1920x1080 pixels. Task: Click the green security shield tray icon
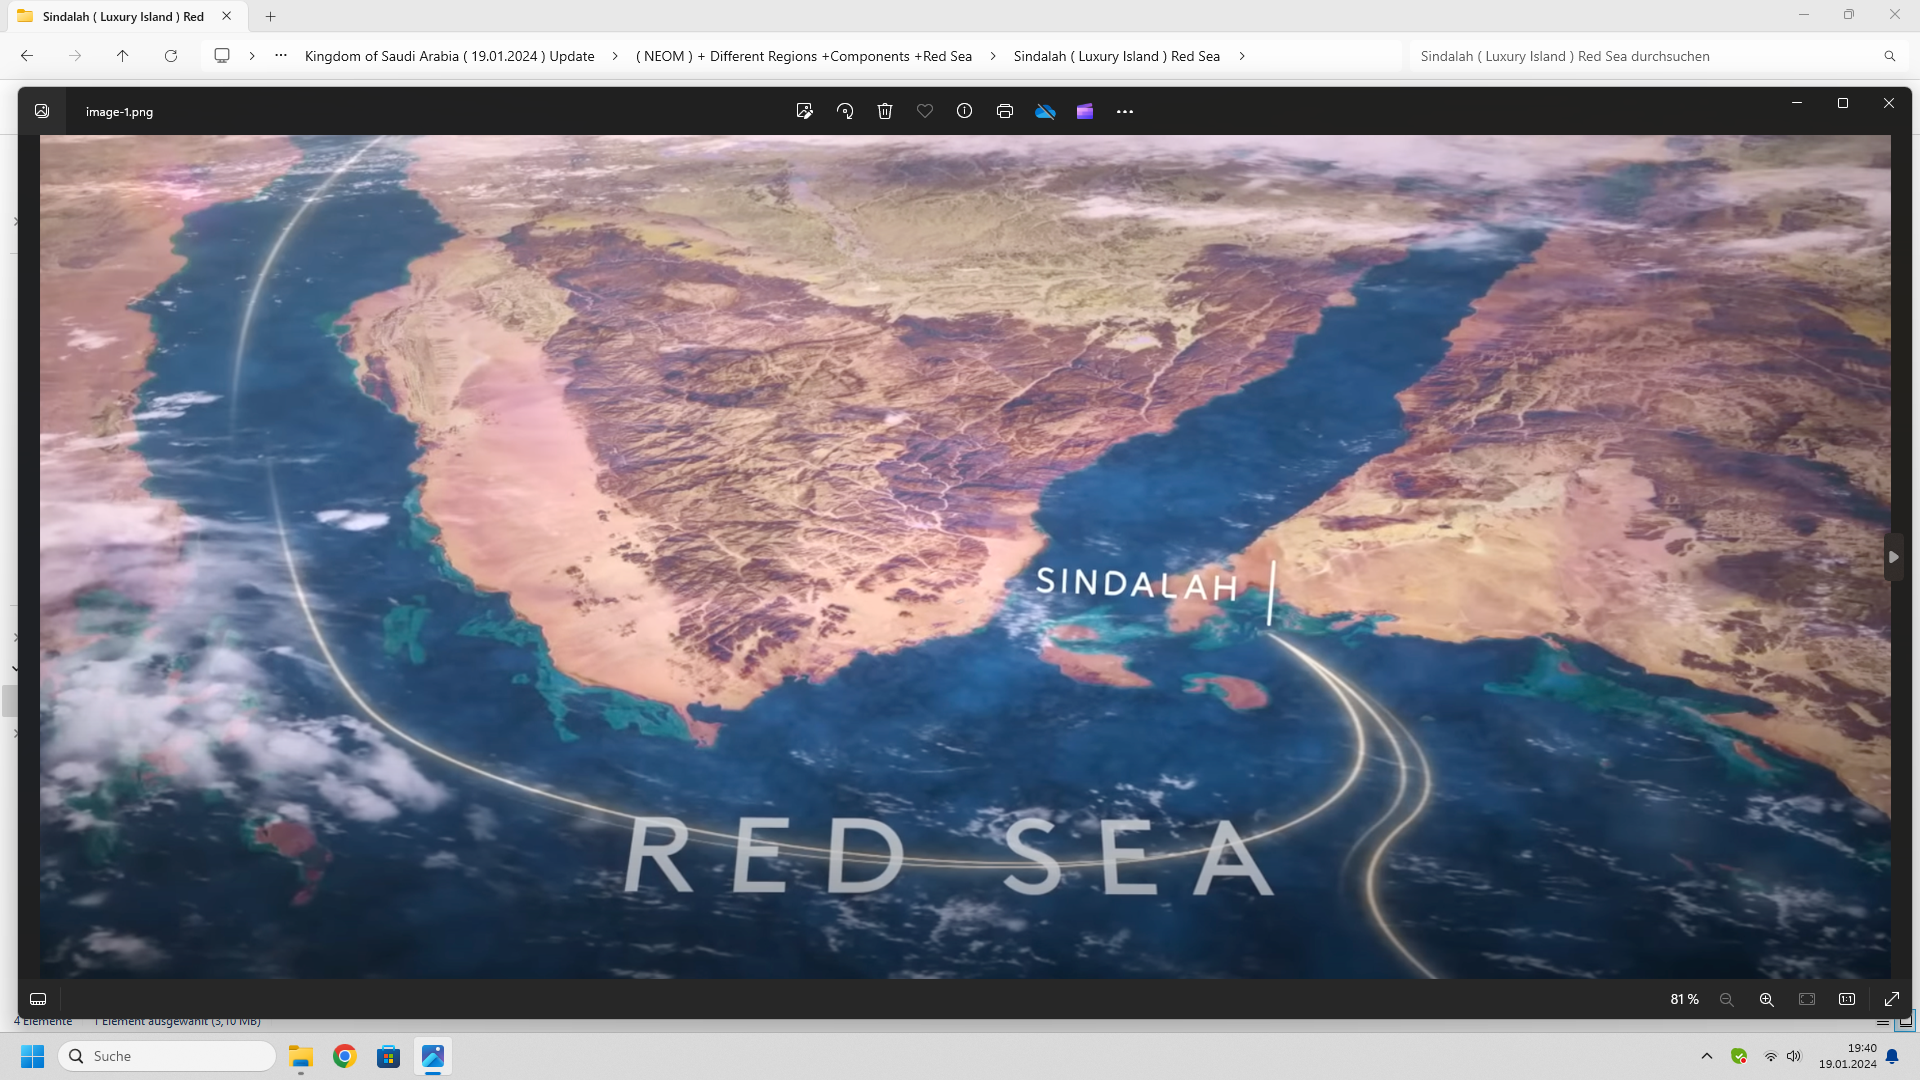(x=1739, y=1056)
